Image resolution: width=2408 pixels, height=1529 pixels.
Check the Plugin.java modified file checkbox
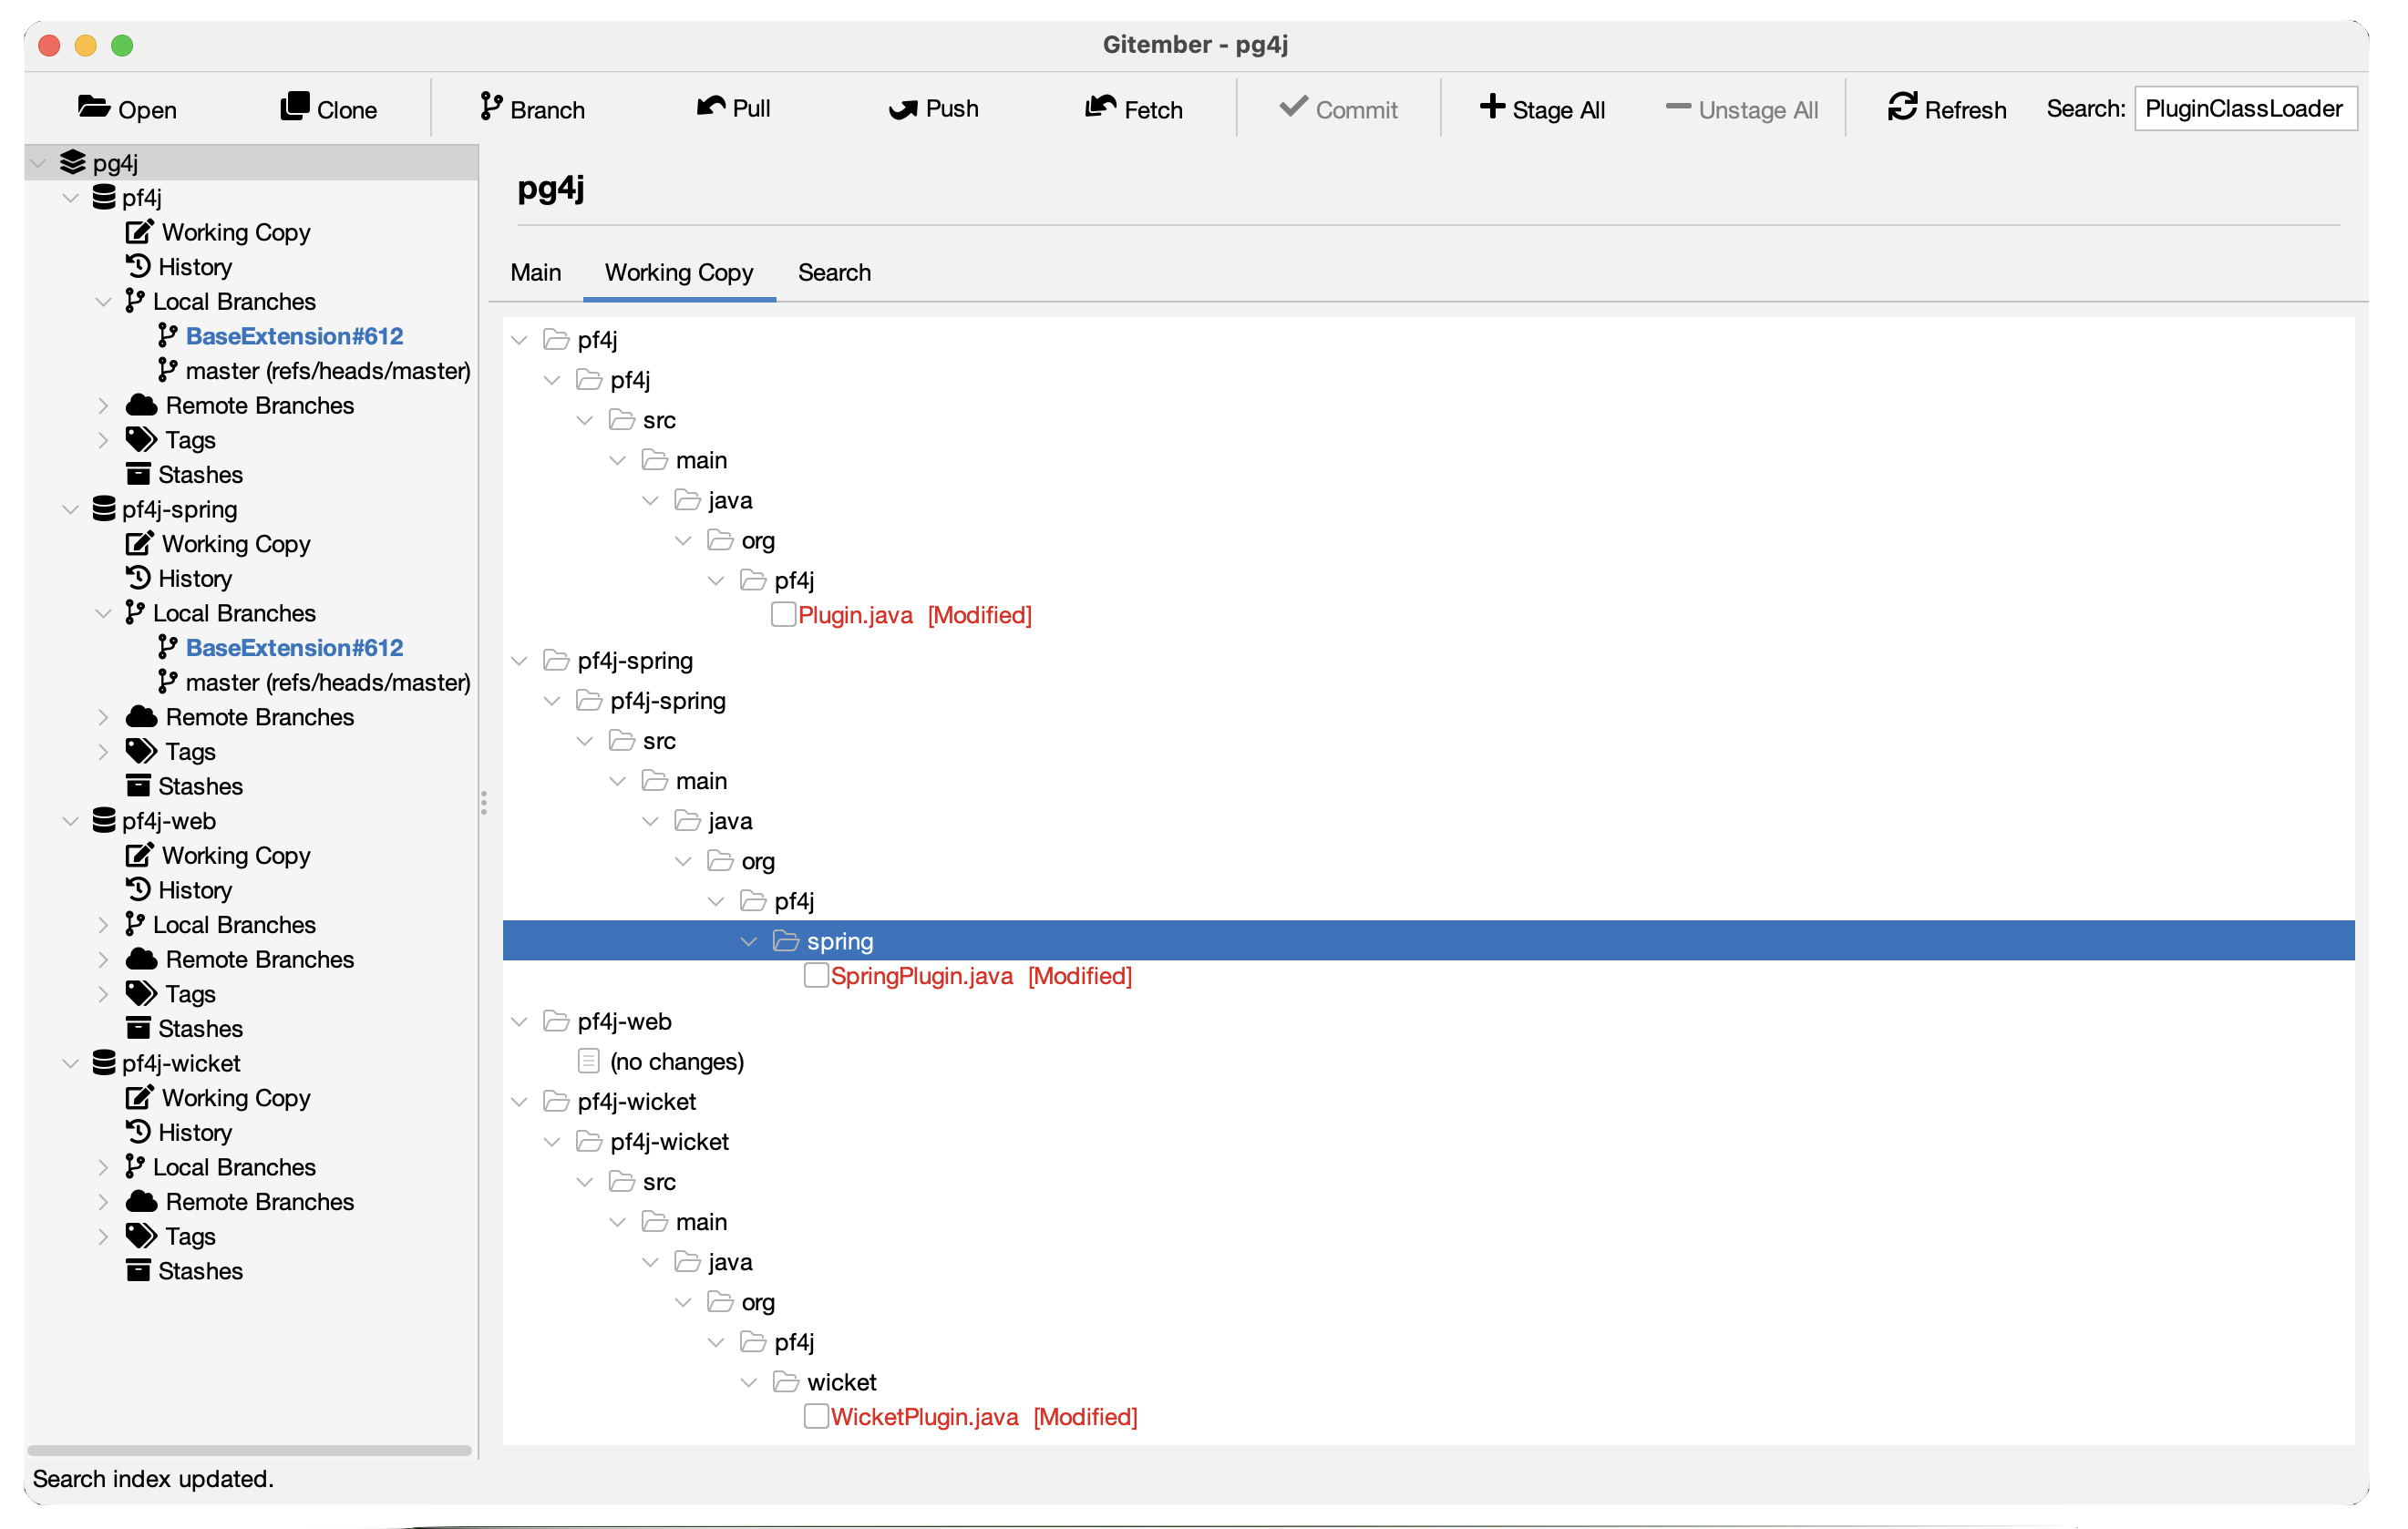tap(784, 615)
